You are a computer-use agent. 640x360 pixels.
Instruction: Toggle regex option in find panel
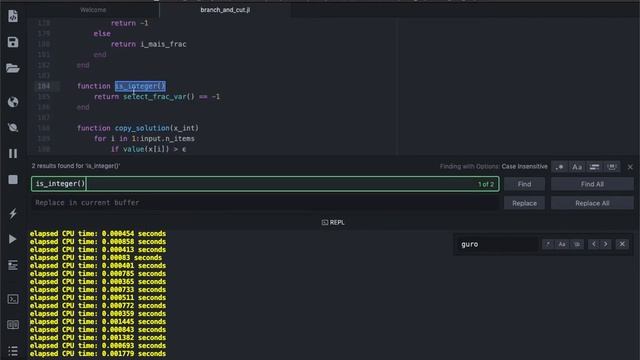(560, 167)
